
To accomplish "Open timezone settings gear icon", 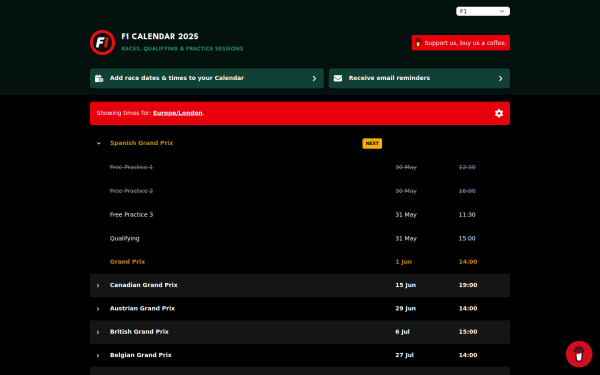I will 499,113.
